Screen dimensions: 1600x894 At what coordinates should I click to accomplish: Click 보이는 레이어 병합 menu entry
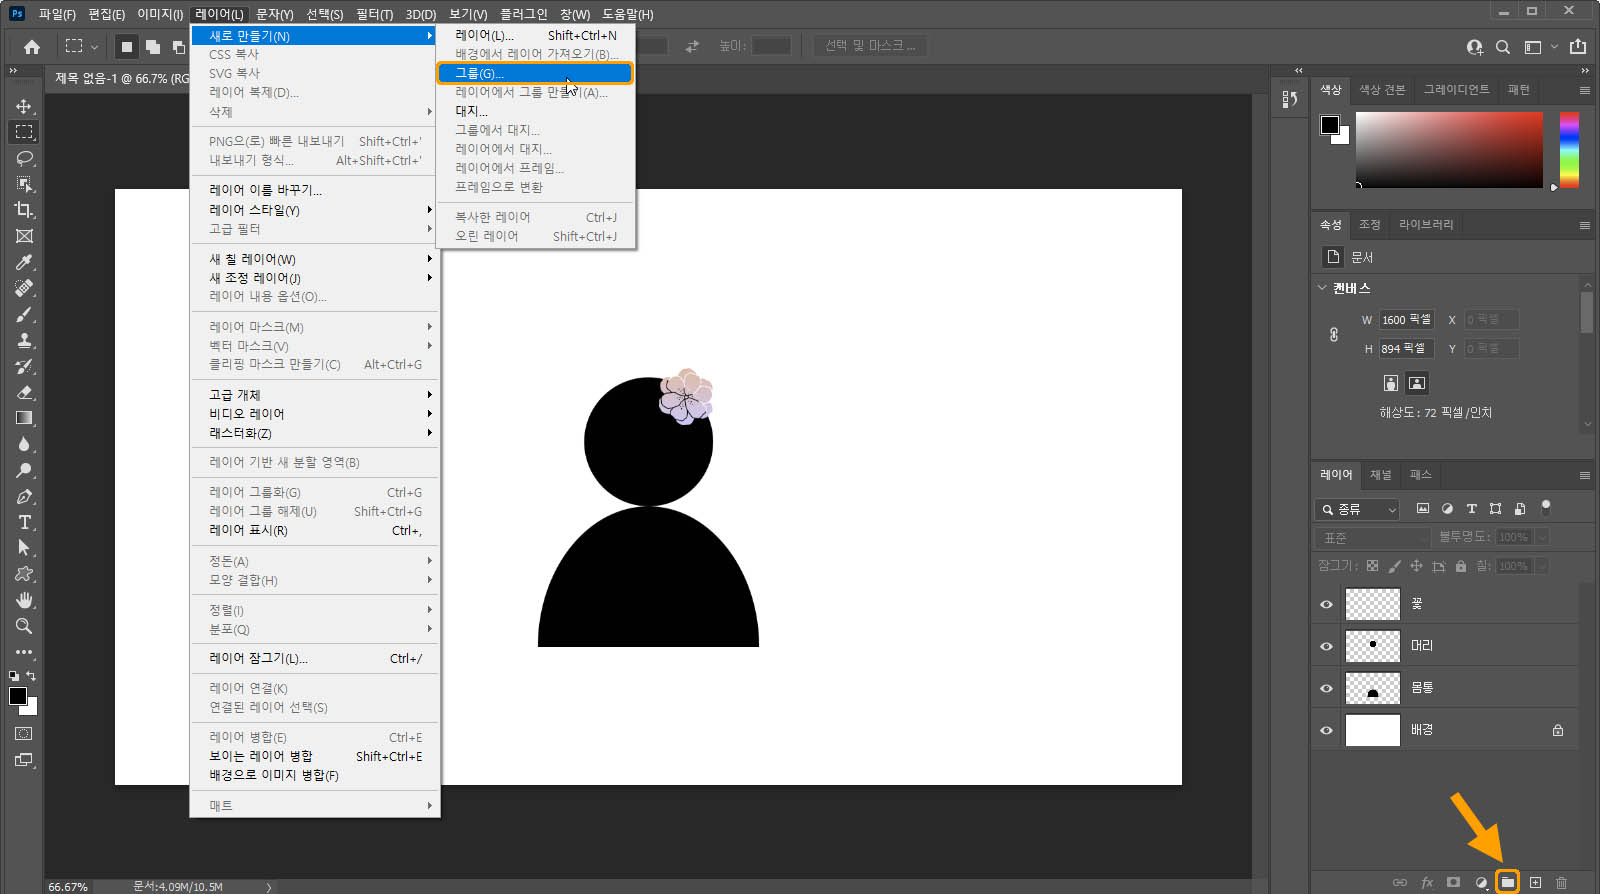[316, 756]
